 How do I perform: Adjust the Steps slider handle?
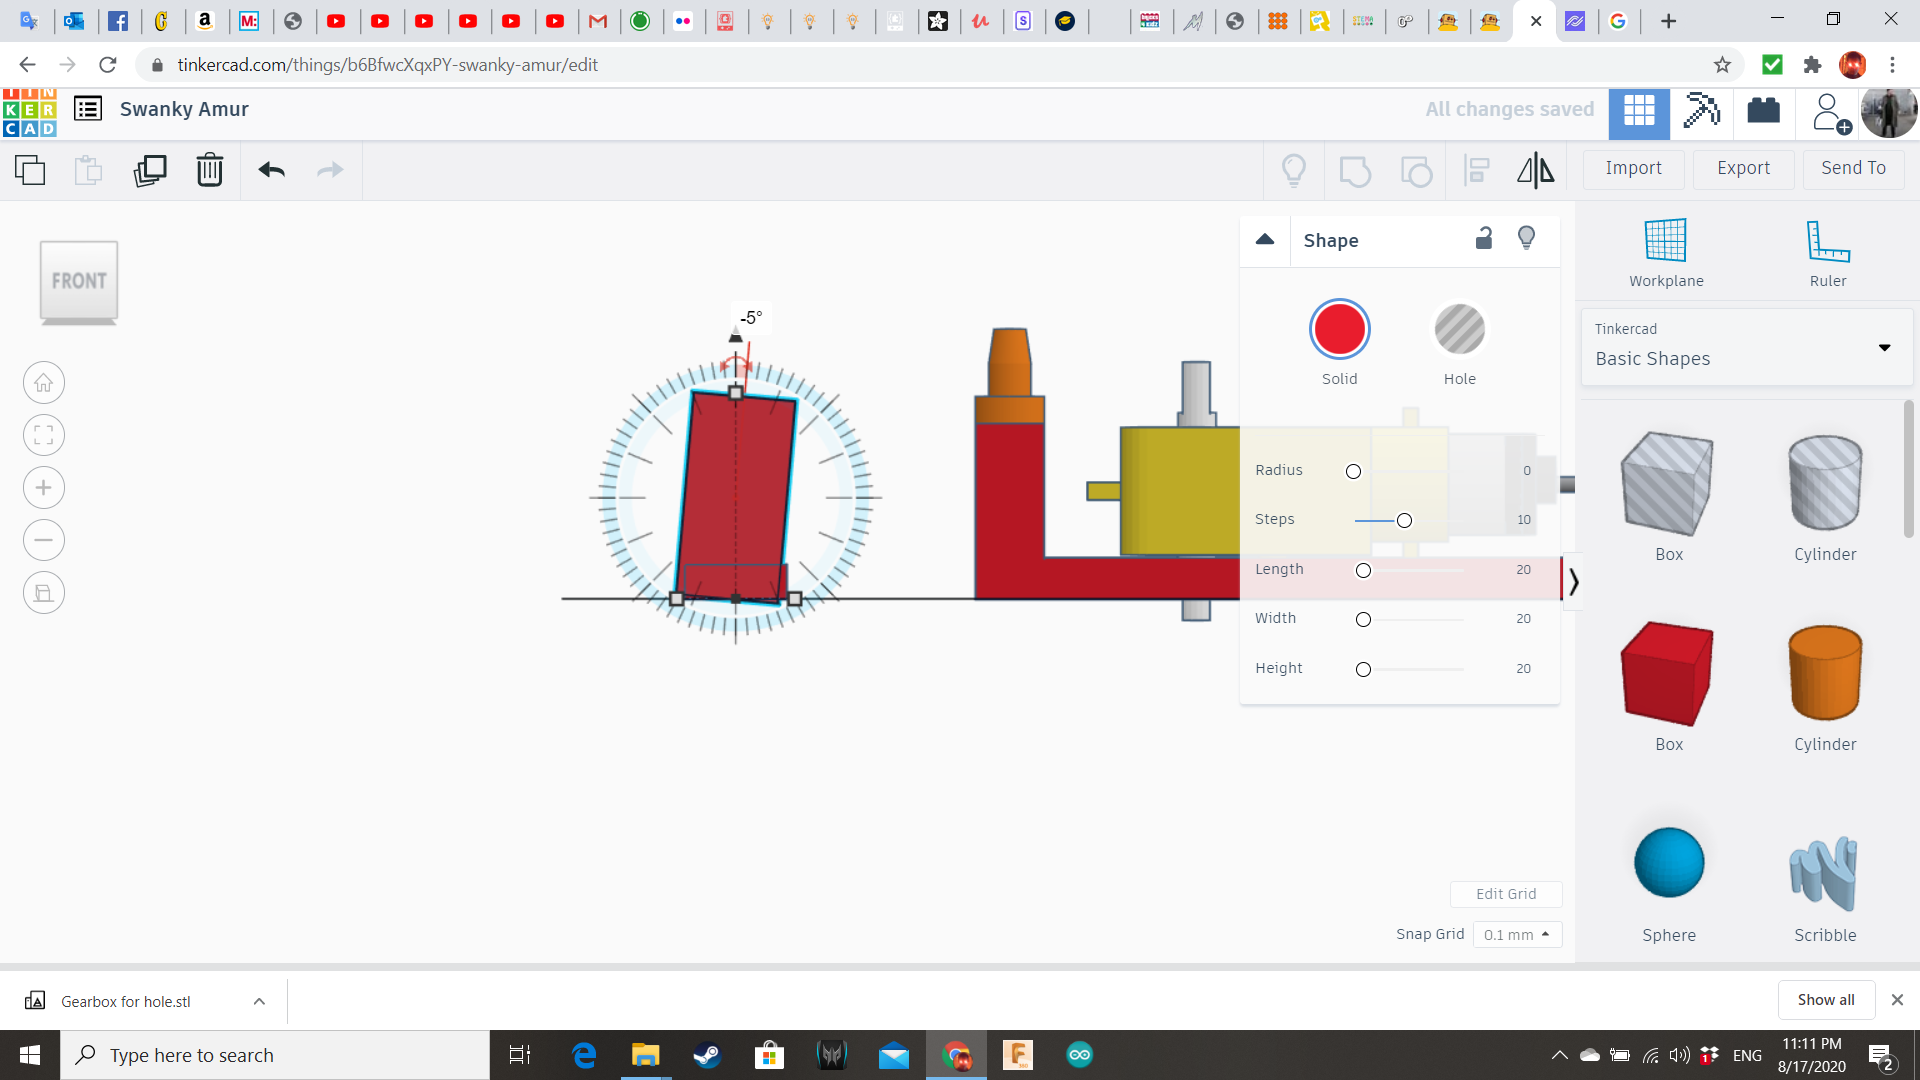pyautogui.click(x=1404, y=520)
